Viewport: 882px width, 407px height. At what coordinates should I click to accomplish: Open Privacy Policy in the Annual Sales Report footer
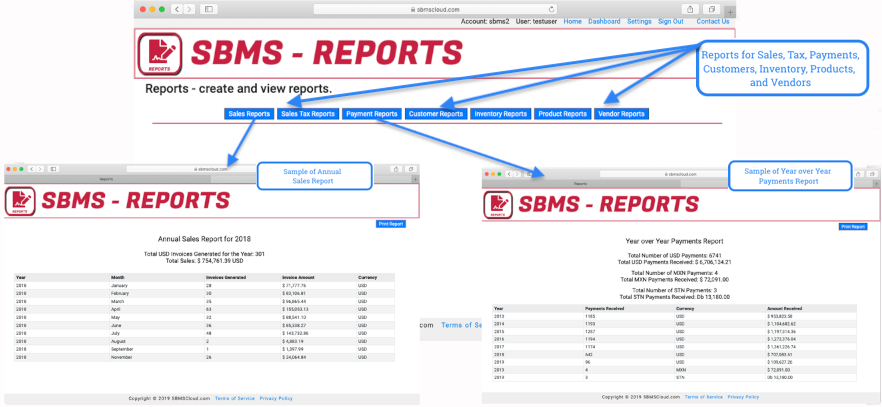pos(276,398)
